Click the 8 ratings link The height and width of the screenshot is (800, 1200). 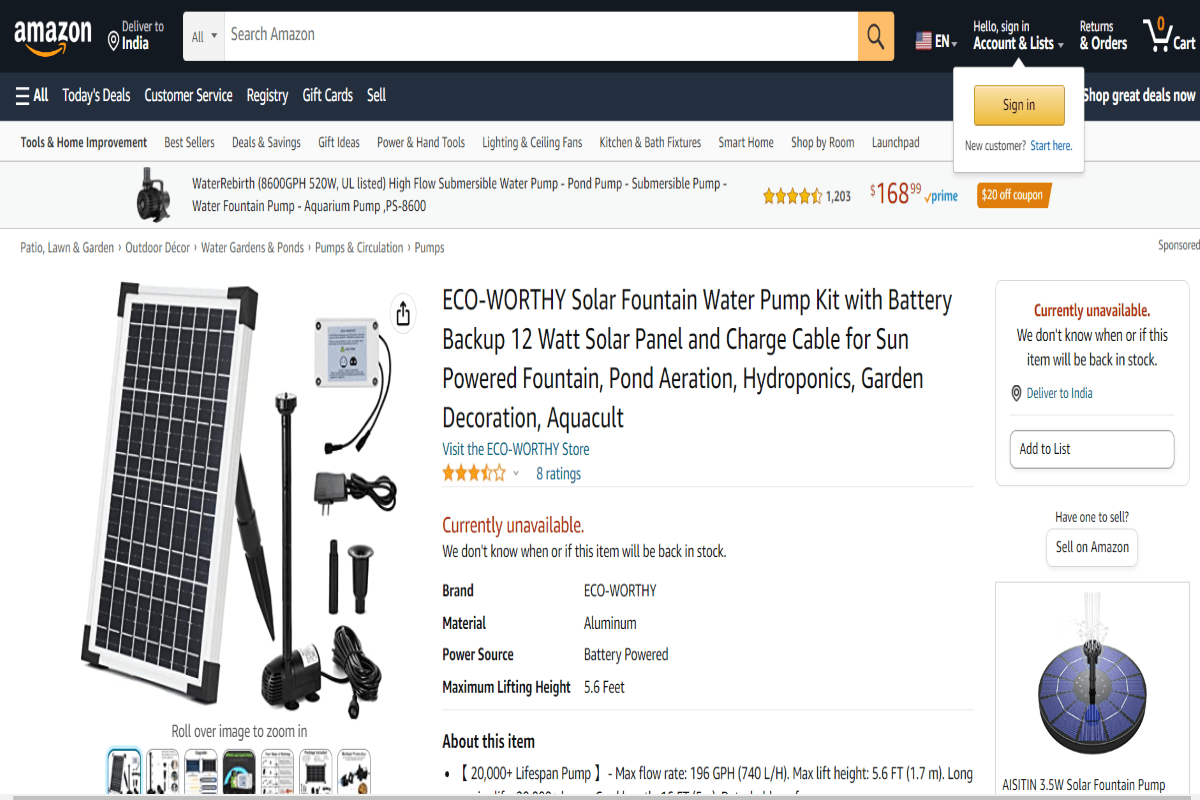coord(558,473)
